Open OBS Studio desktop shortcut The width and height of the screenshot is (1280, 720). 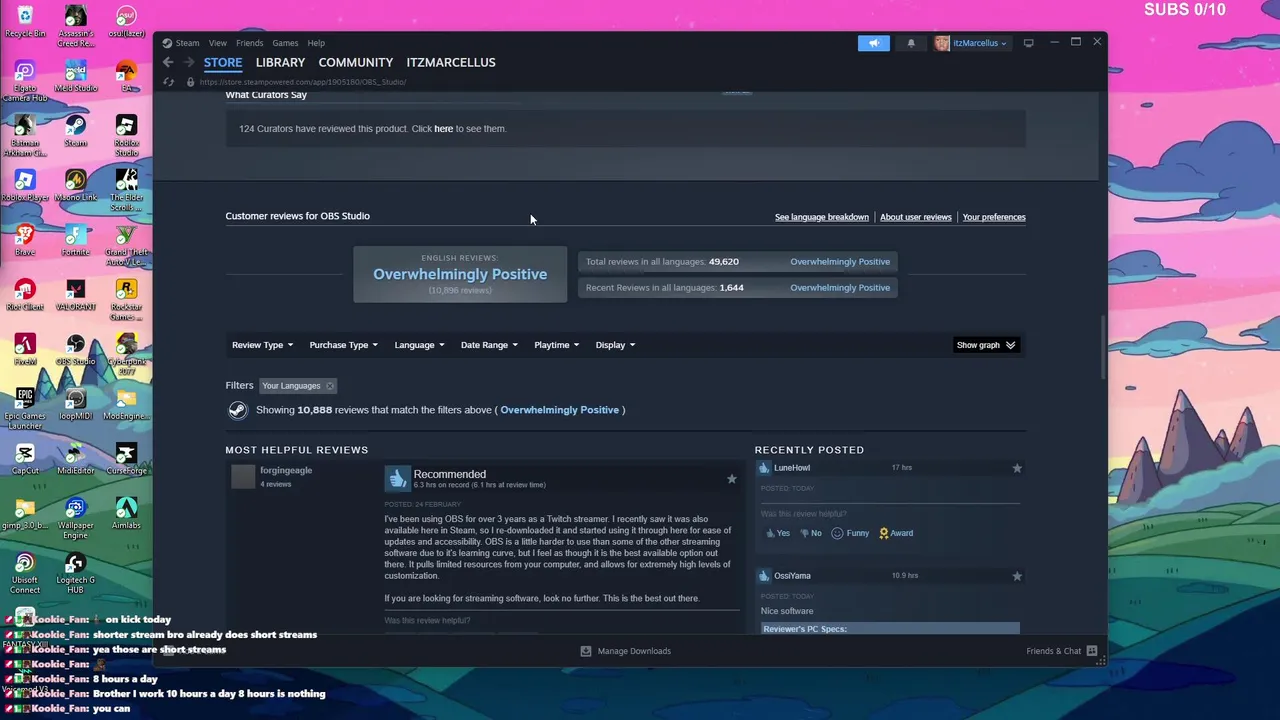click(75, 349)
